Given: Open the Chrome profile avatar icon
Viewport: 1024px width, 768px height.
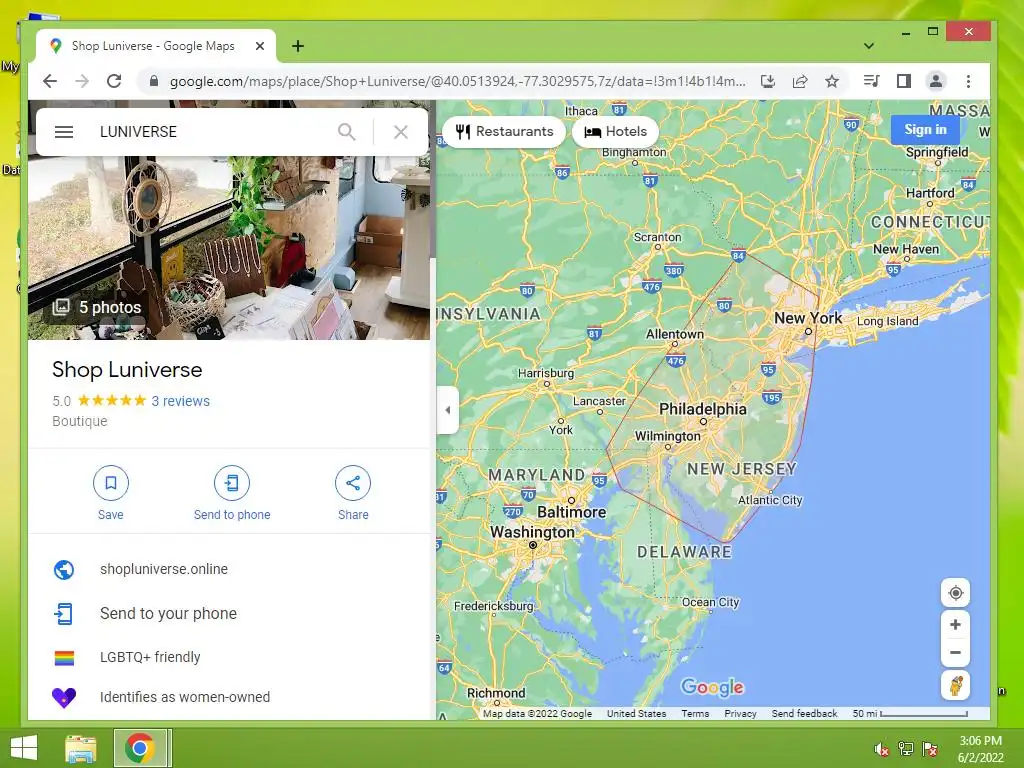Looking at the screenshot, I should click(936, 81).
